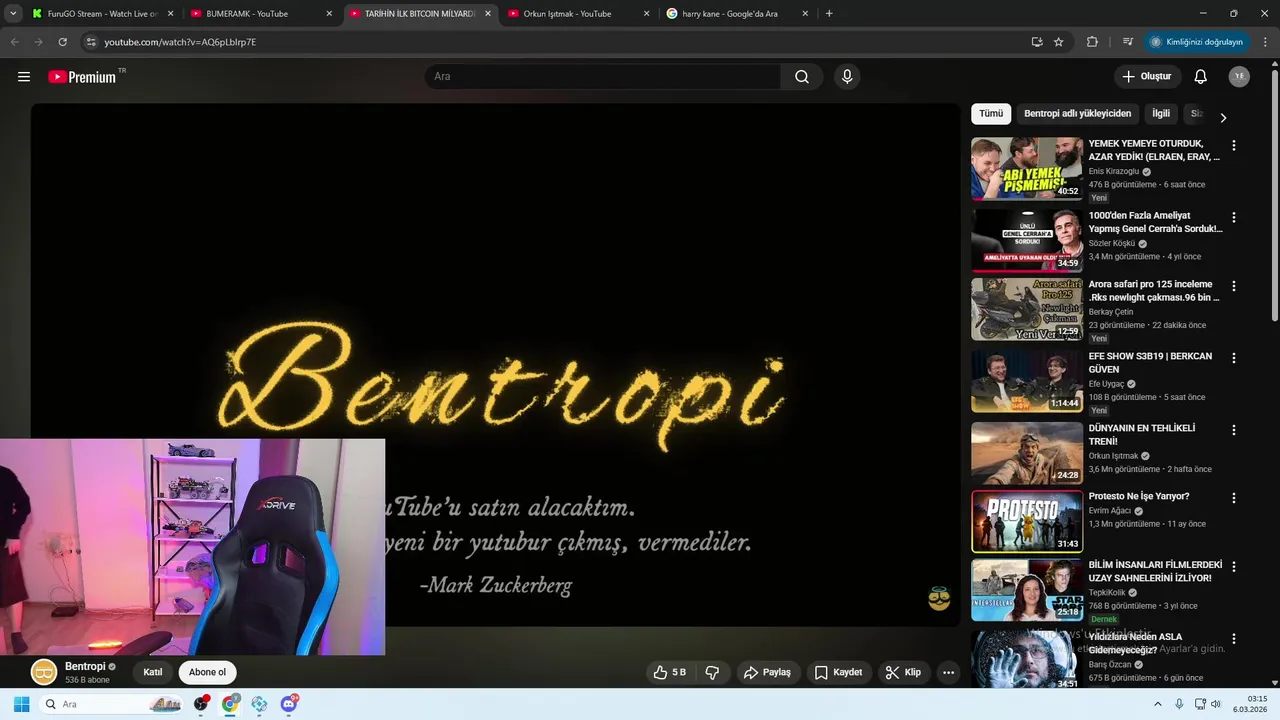Open Windows Start menu
The height and width of the screenshot is (720, 1280).
21,704
